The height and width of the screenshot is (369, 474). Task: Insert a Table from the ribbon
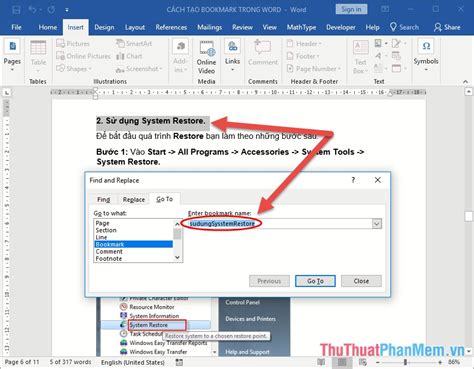(x=38, y=55)
